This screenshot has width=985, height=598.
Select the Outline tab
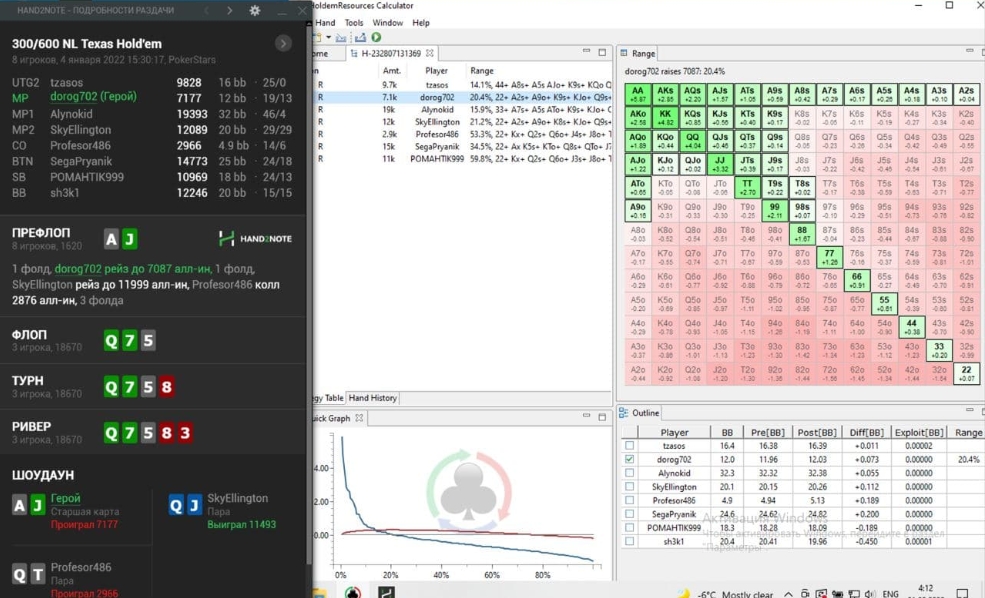pyautogui.click(x=639, y=413)
